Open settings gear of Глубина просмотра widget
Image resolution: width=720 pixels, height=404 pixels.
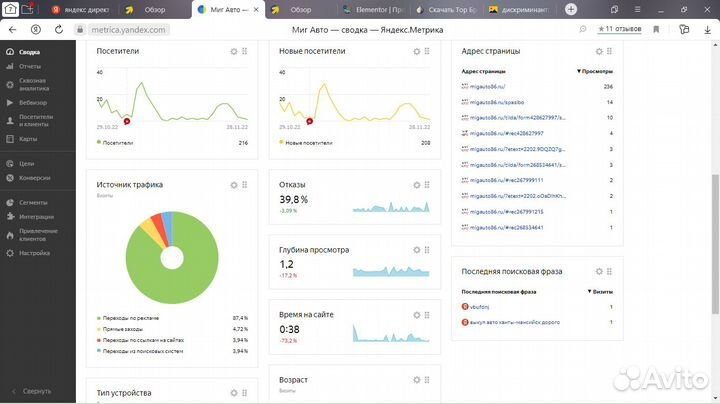(x=416, y=250)
